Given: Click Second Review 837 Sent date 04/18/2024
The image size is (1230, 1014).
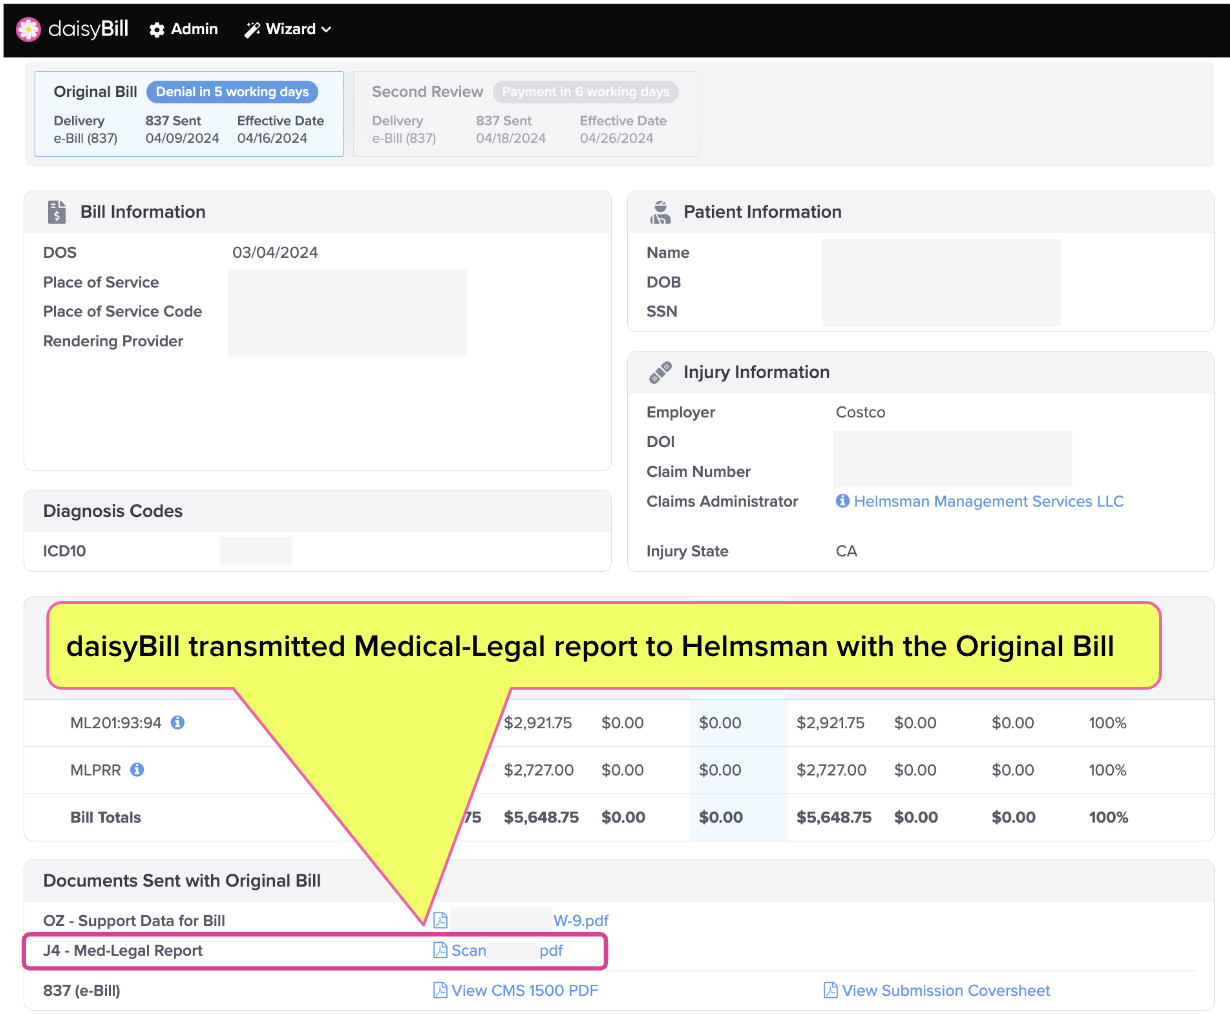Looking at the screenshot, I should point(511,138).
